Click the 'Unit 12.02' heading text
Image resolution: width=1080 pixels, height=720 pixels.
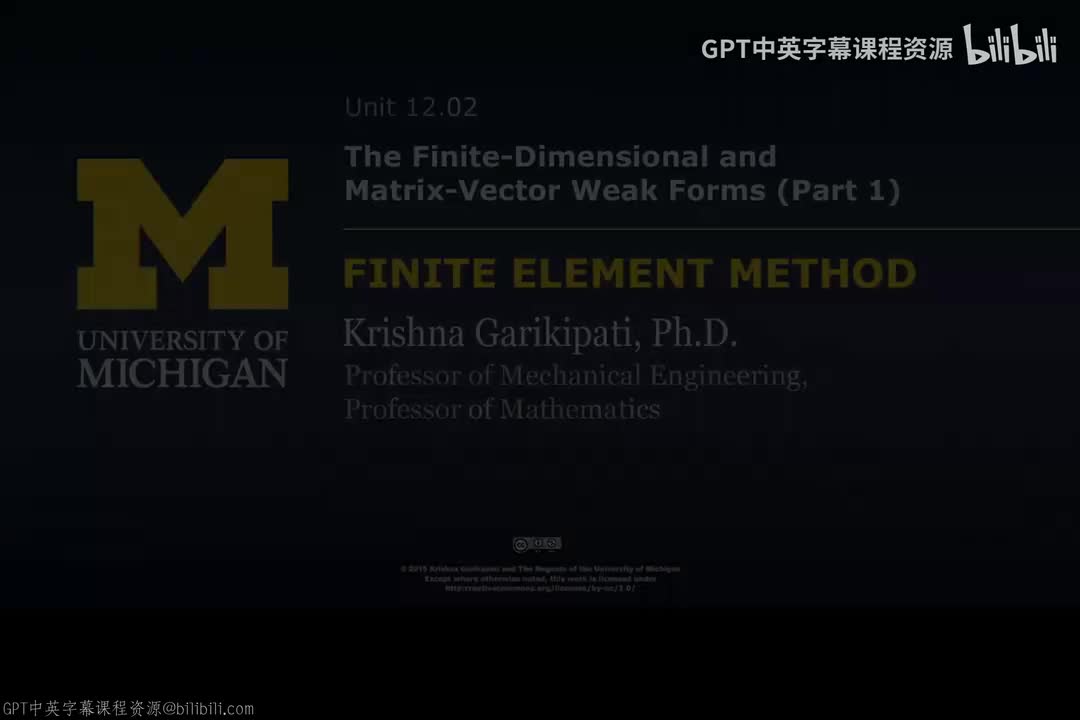coord(411,107)
